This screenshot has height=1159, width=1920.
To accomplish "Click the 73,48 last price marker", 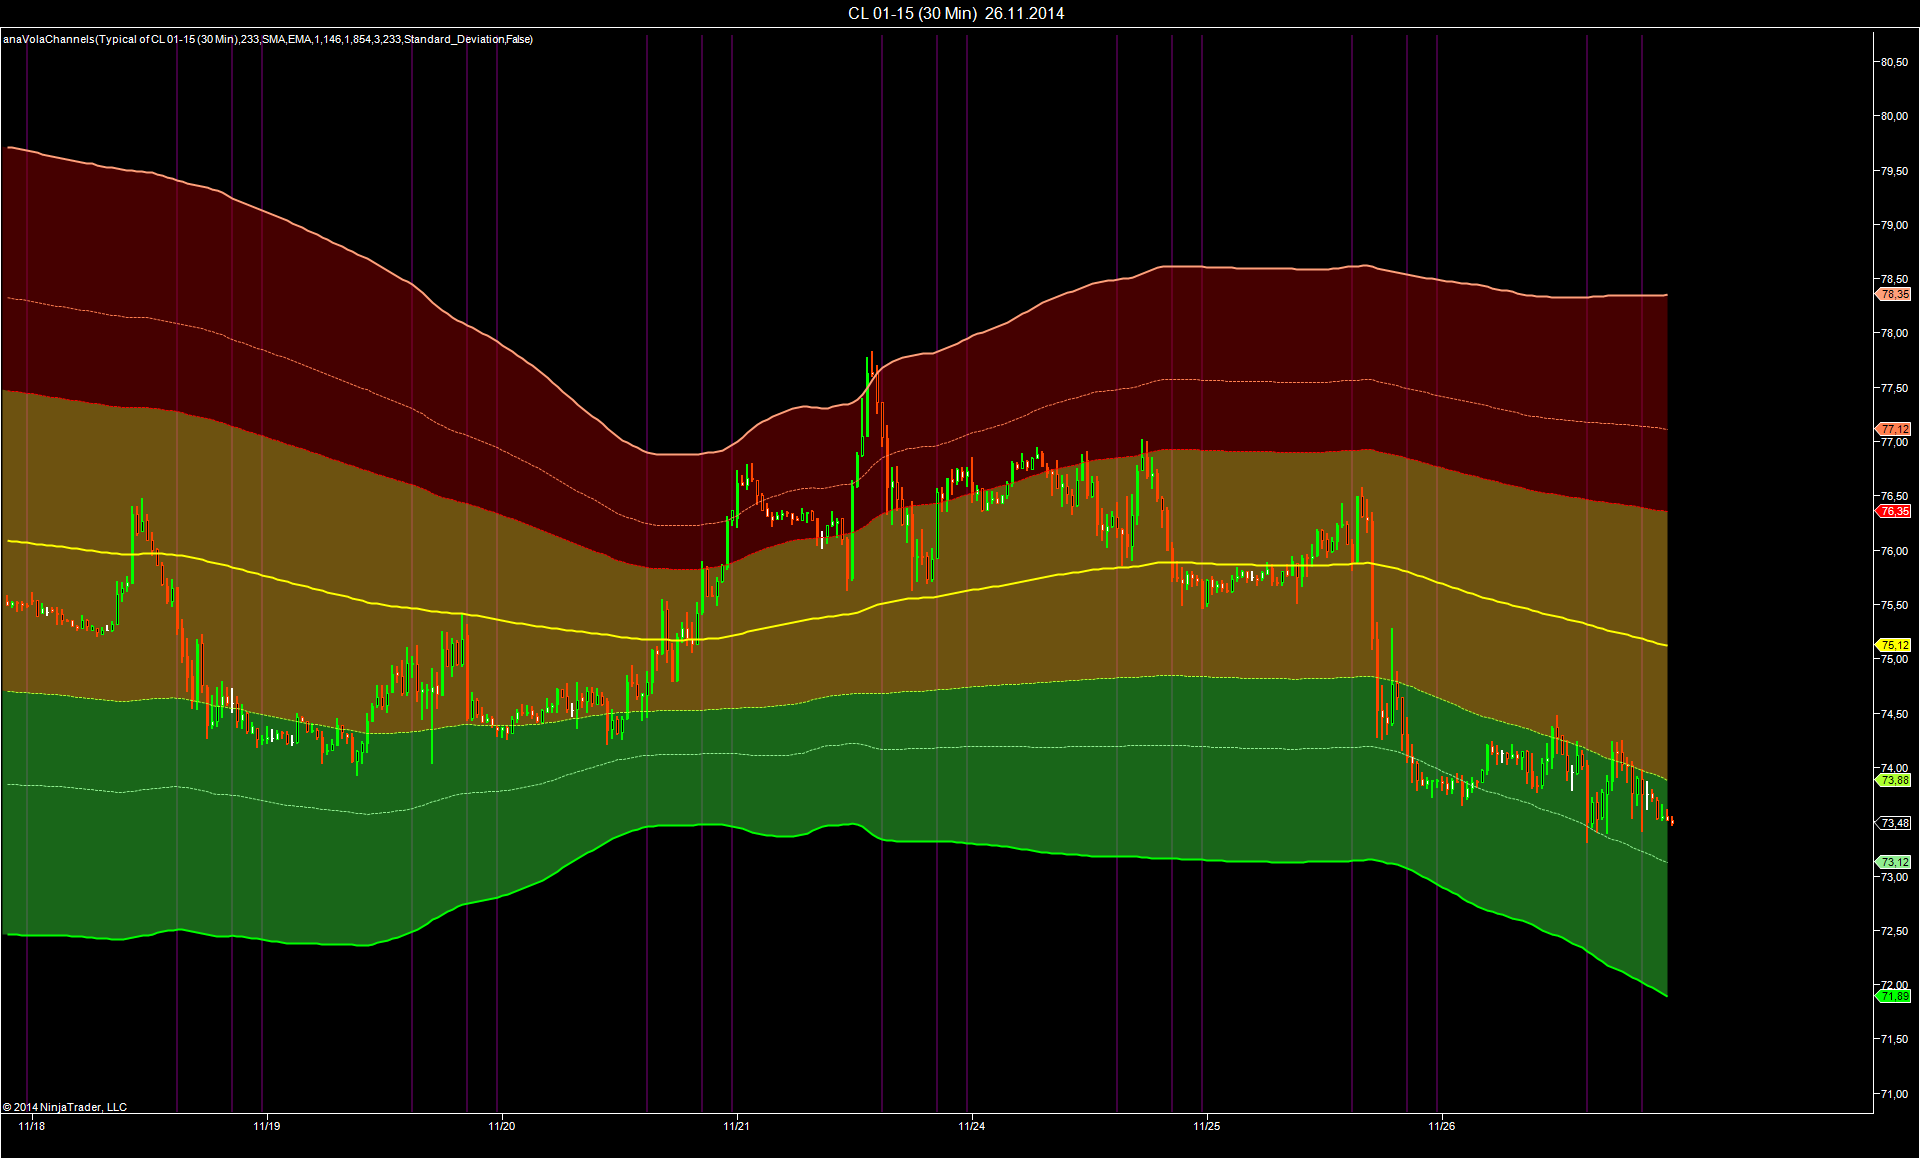I will (x=1894, y=823).
